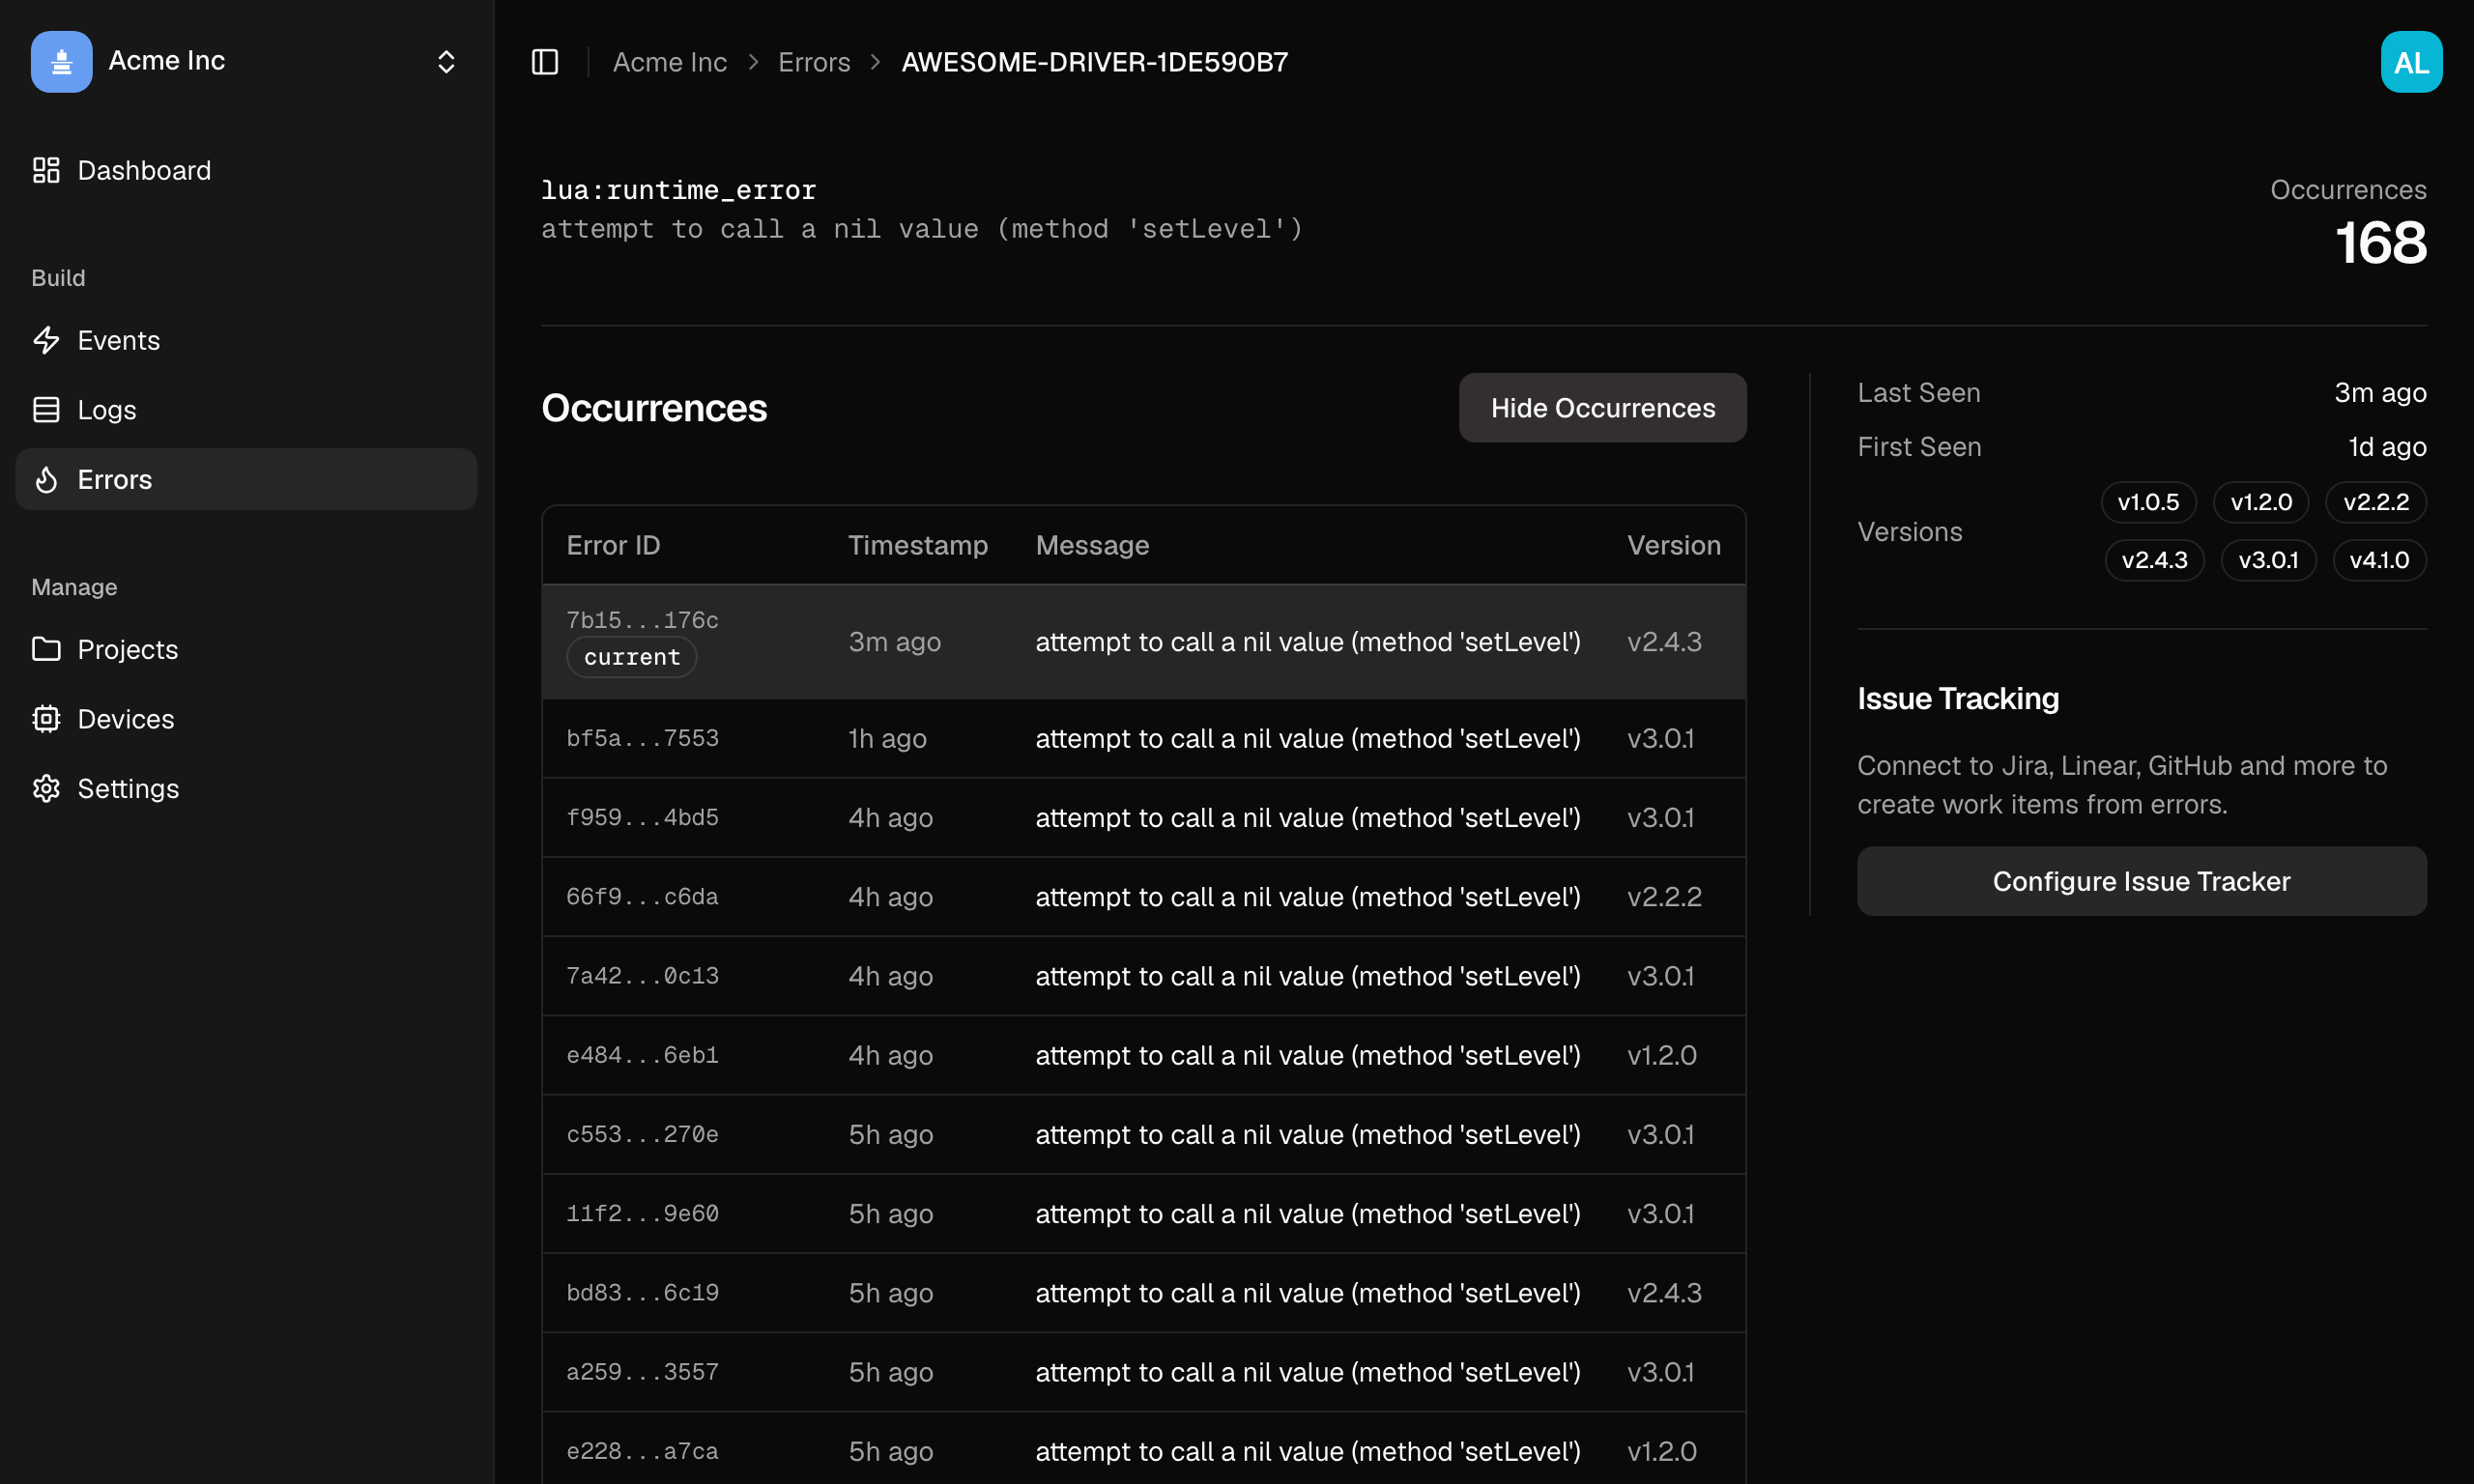The height and width of the screenshot is (1484, 2474).
Task: Open occurrence a259...3557
Action: coord(1144,1372)
